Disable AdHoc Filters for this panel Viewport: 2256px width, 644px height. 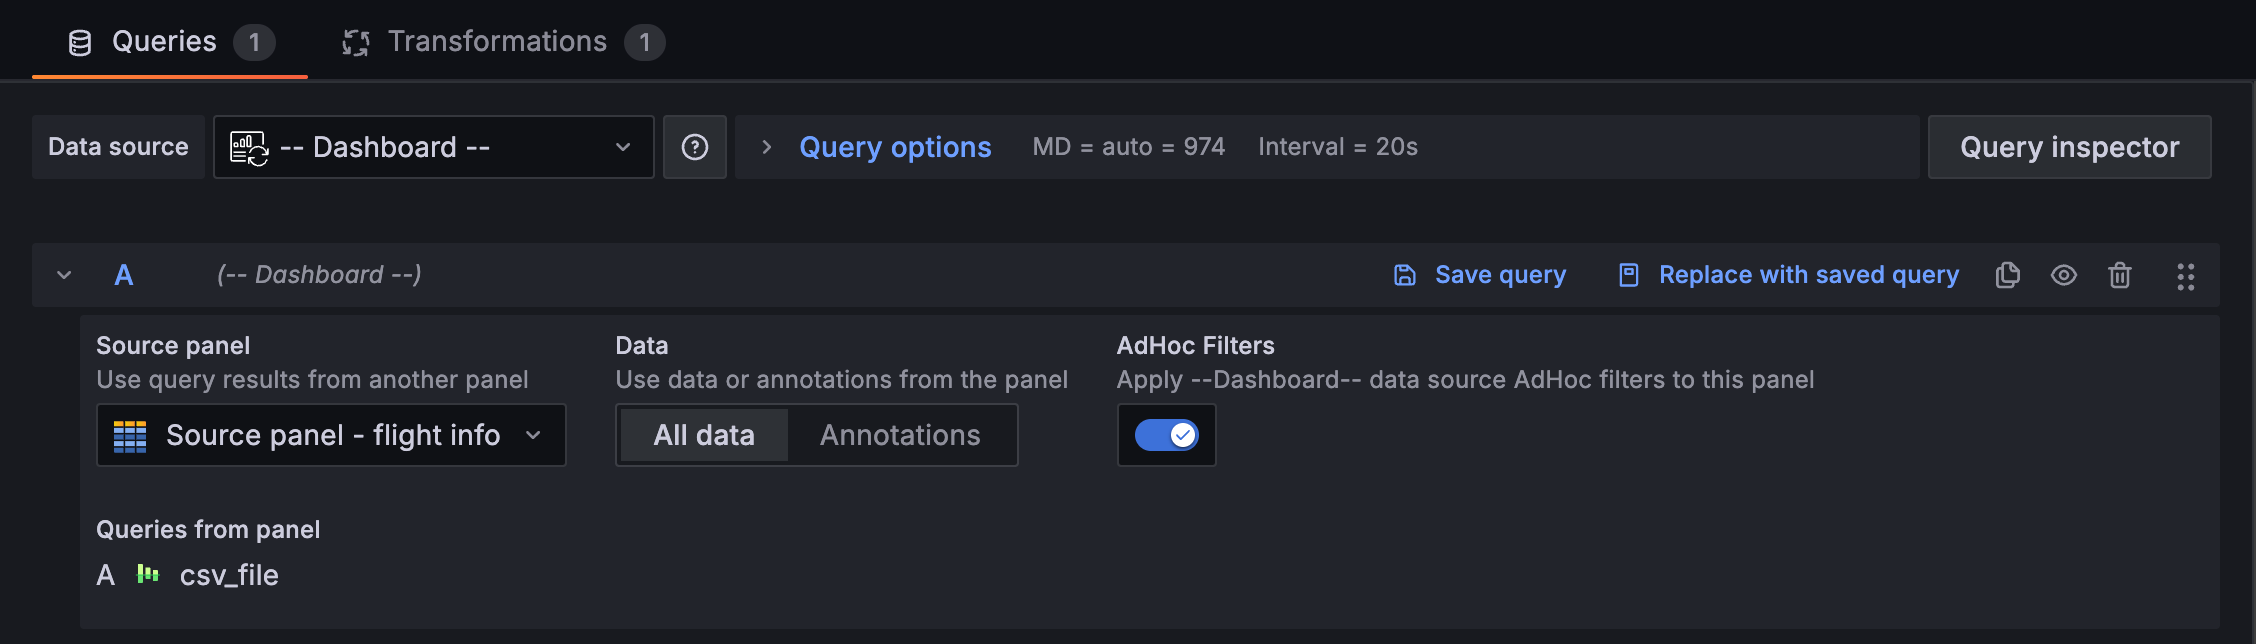(x=1166, y=435)
